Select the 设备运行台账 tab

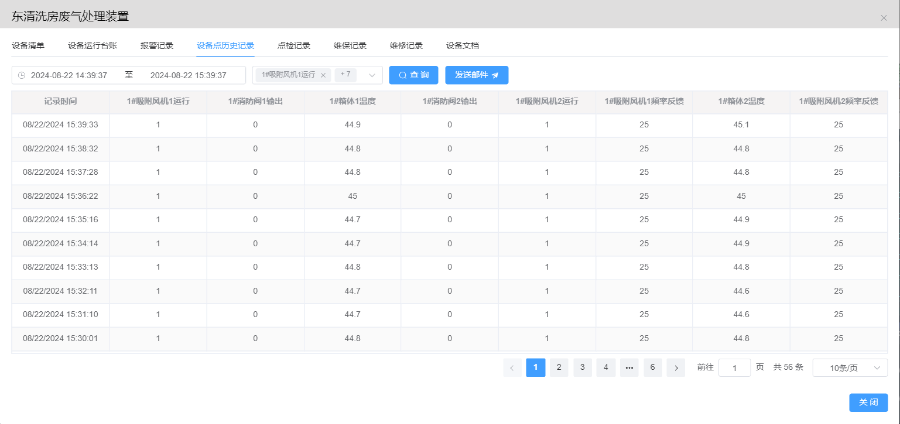click(x=92, y=45)
